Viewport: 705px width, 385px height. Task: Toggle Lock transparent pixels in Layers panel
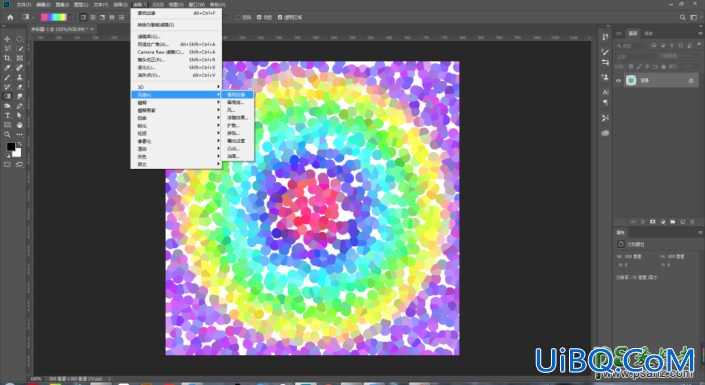pyautogui.click(x=631, y=67)
